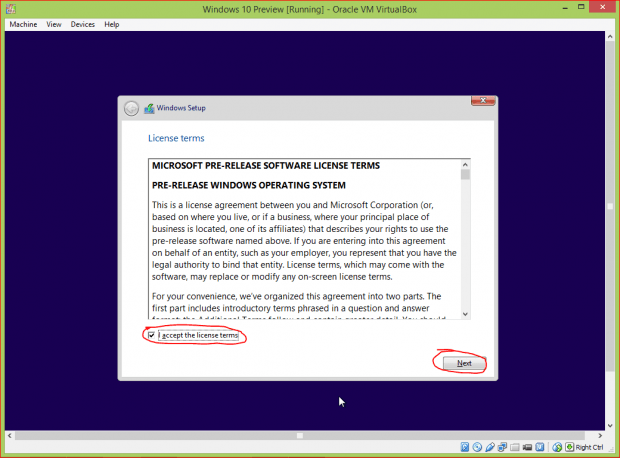Open the Devices menu
This screenshot has width=620, height=458.
click(83, 24)
